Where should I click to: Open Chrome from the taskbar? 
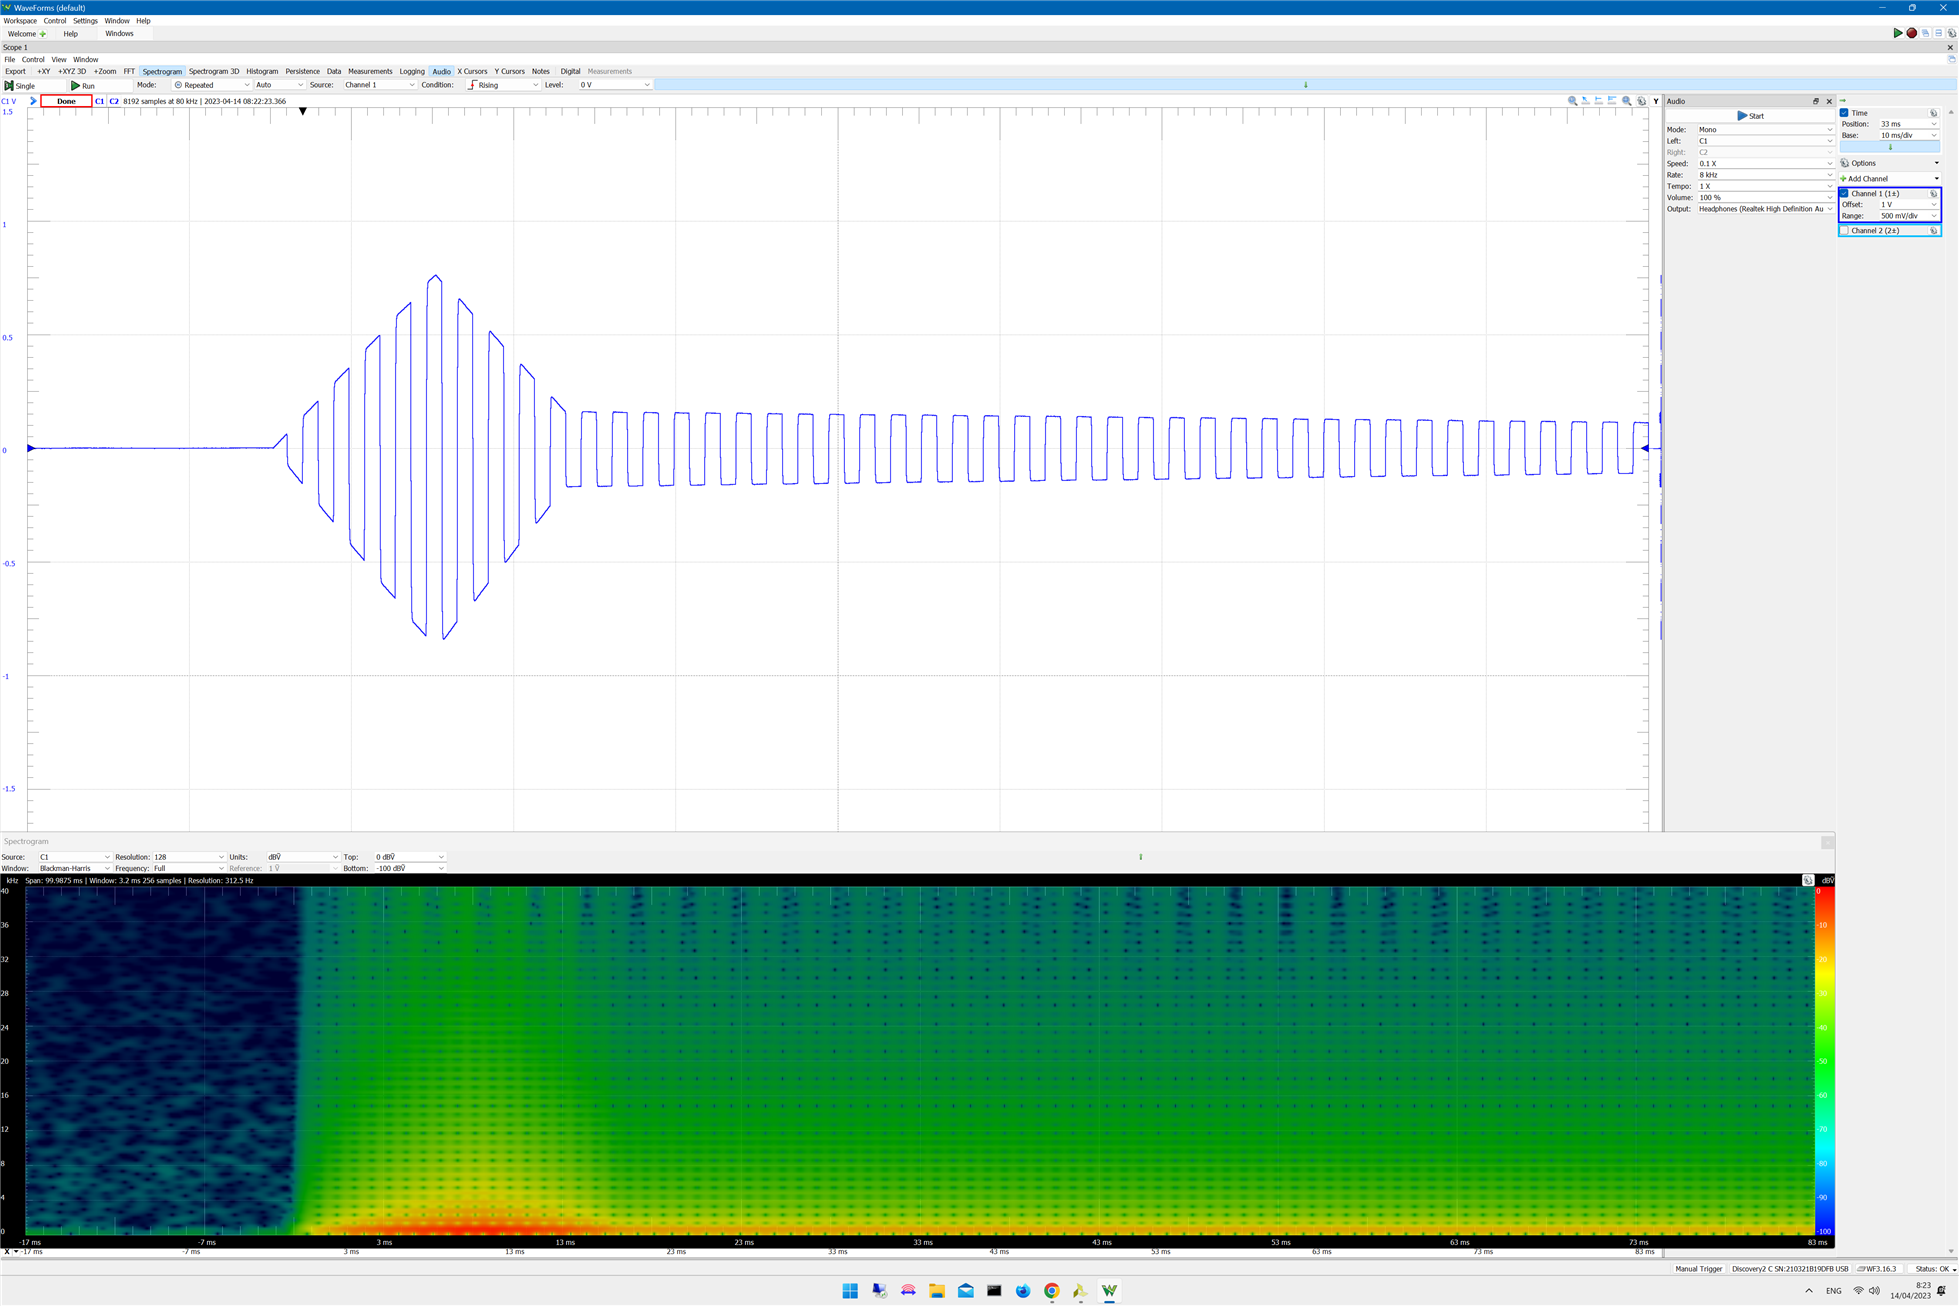click(1051, 1291)
